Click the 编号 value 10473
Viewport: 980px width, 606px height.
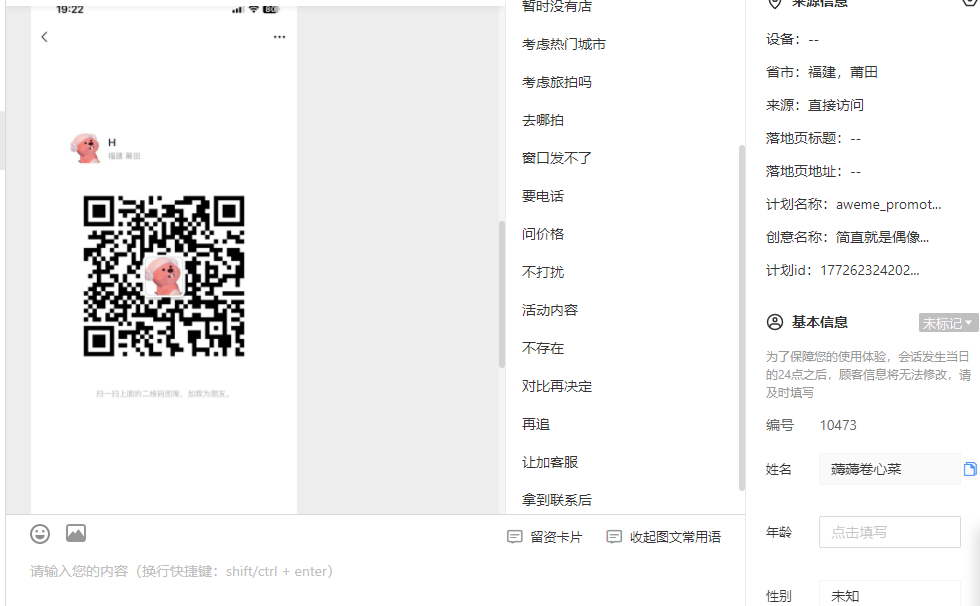point(838,425)
